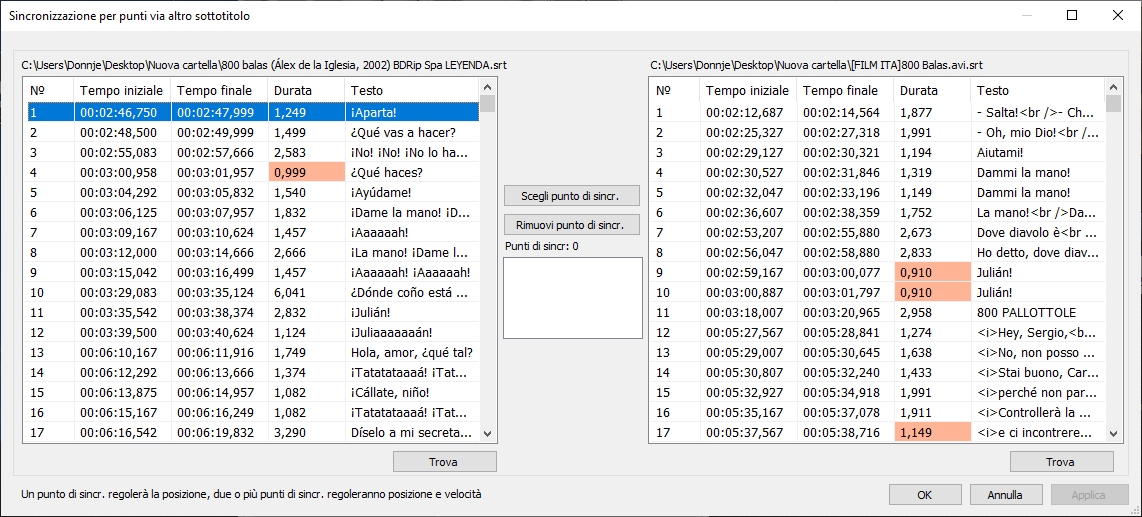Confirm with the OK button

[x=924, y=494]
